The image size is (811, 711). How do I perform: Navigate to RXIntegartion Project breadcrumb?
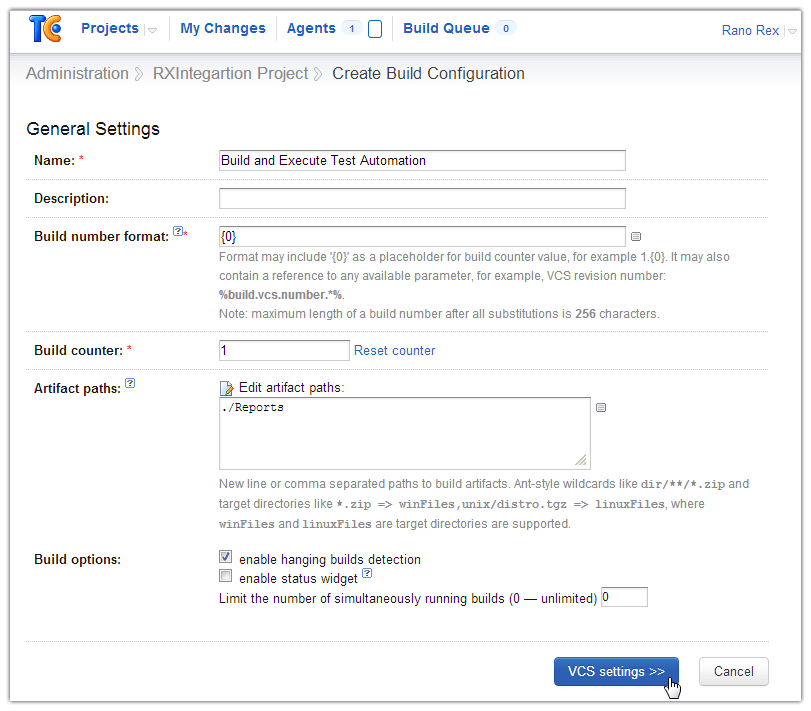[230, 73]
